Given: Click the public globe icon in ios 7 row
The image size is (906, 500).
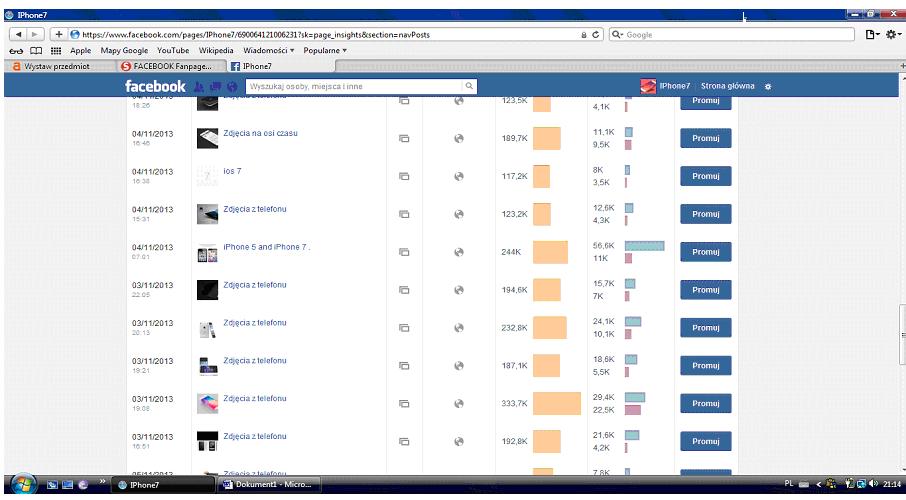Looking at the screenshot, I should point(459,176).
